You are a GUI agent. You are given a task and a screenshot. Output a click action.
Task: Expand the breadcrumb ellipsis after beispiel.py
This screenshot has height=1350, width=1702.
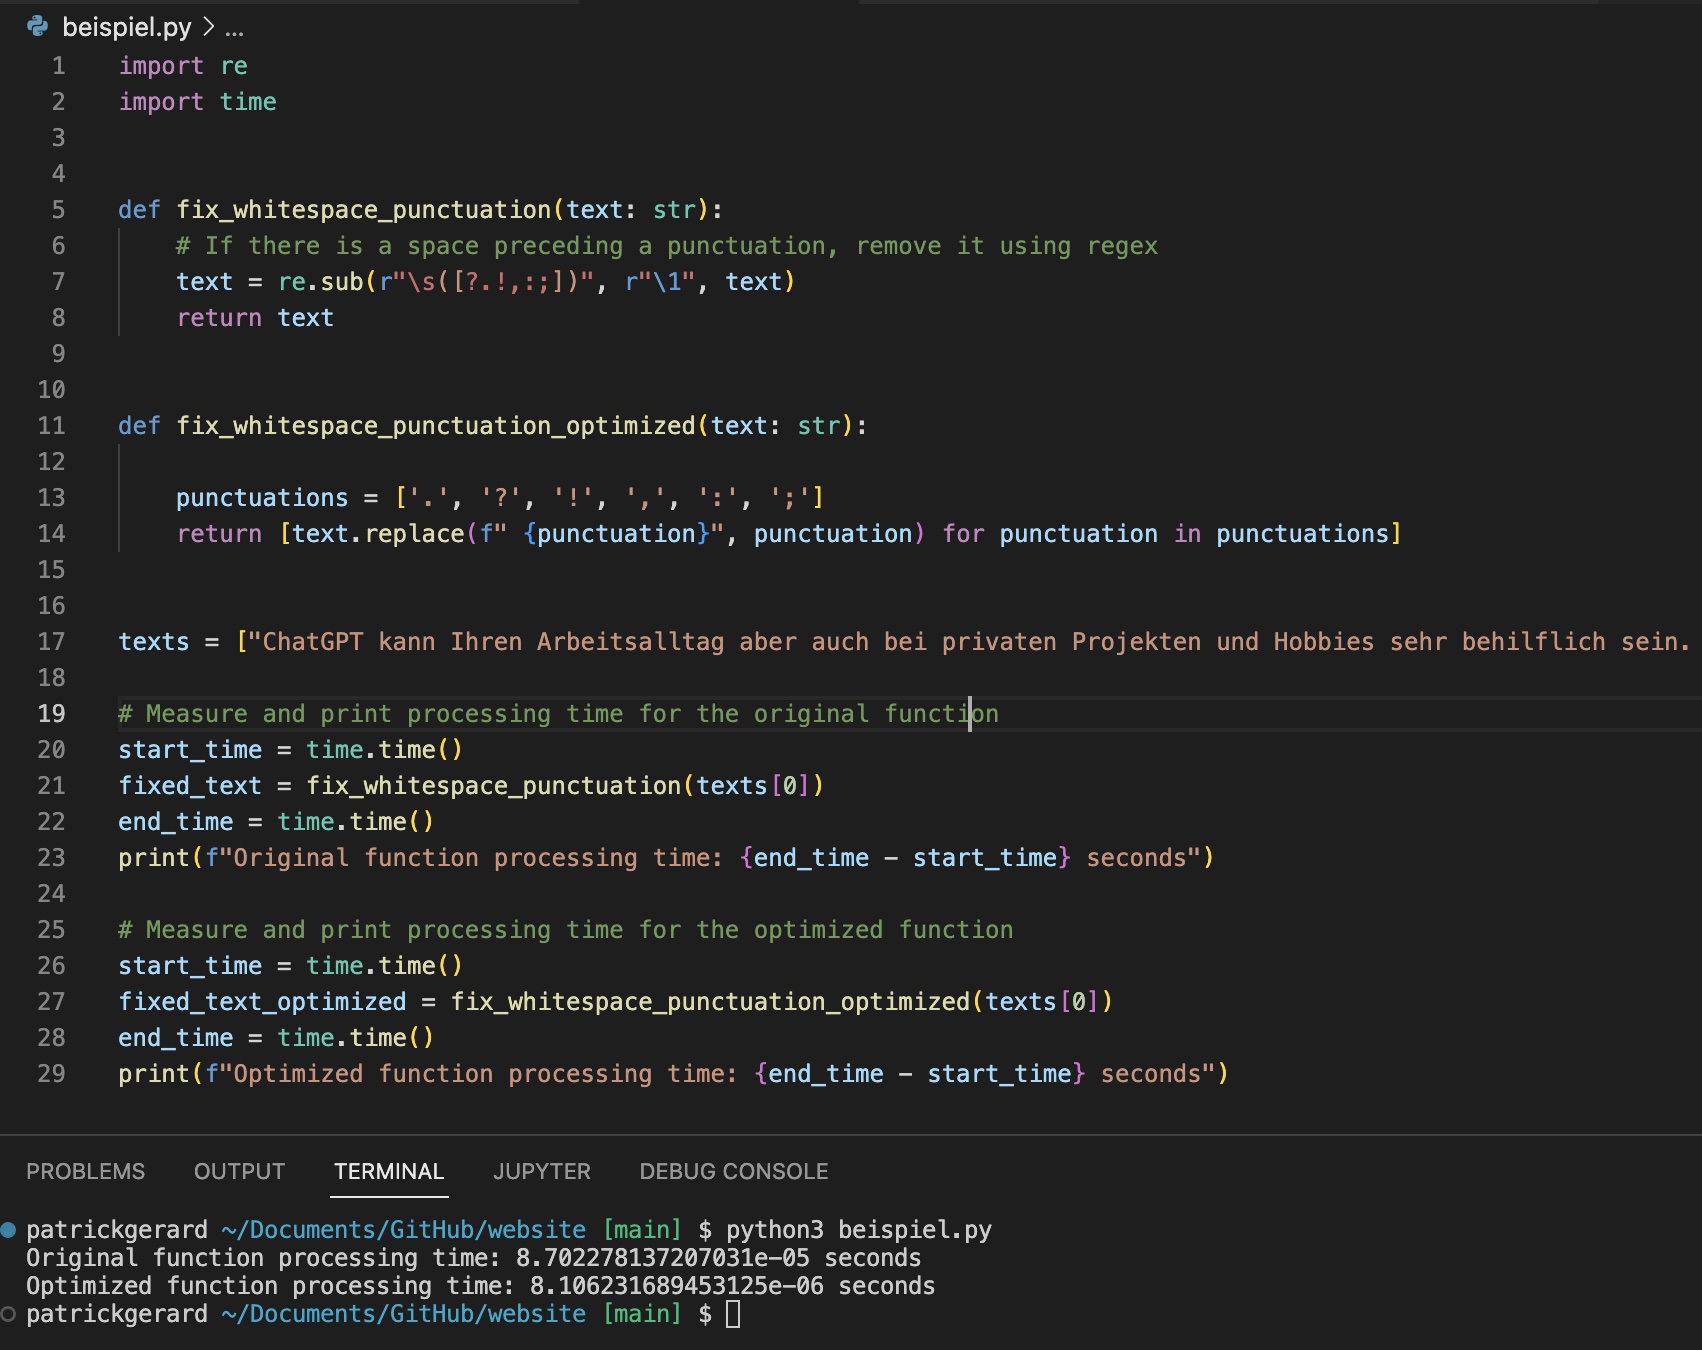click(x=234, y=28)
